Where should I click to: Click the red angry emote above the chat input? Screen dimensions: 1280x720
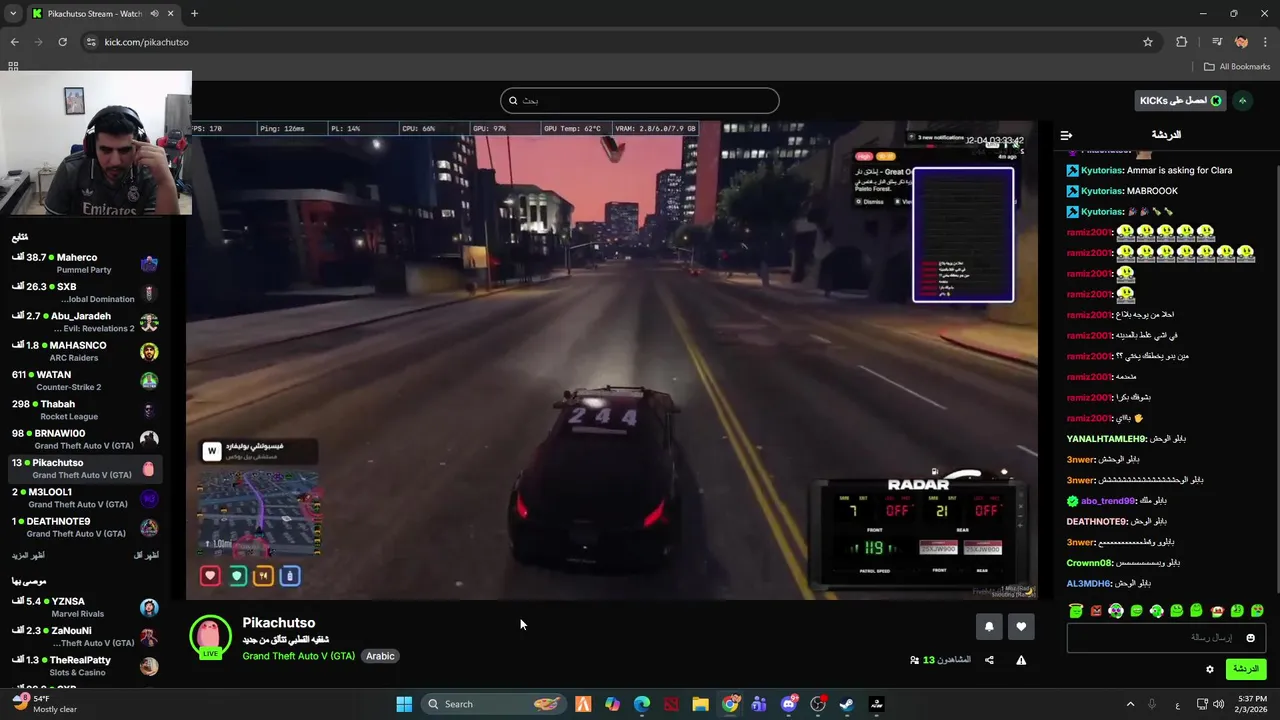coord(1096,611)
